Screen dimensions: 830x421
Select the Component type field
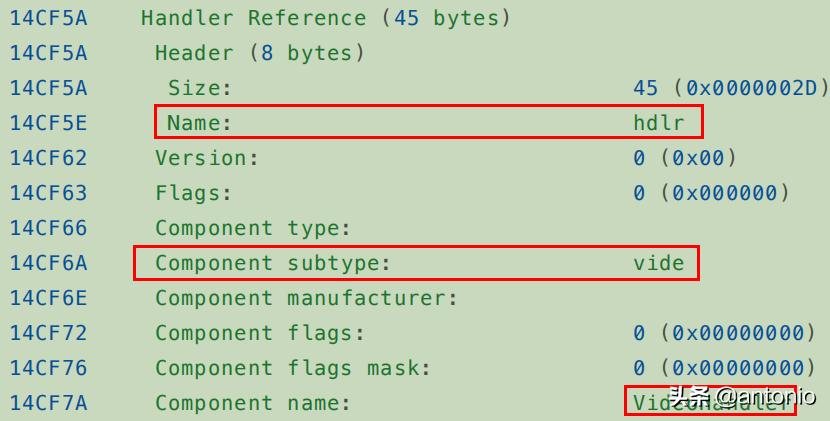253,228
